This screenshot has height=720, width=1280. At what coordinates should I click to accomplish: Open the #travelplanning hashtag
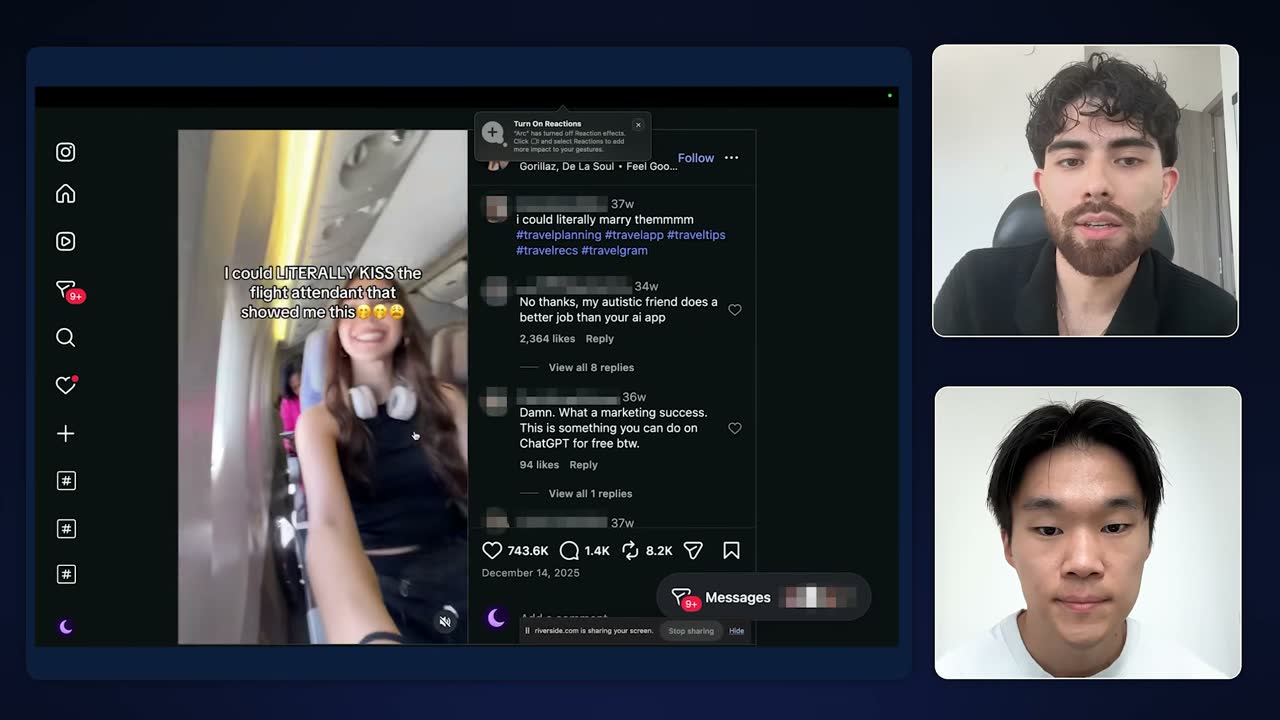coord(559,235)
